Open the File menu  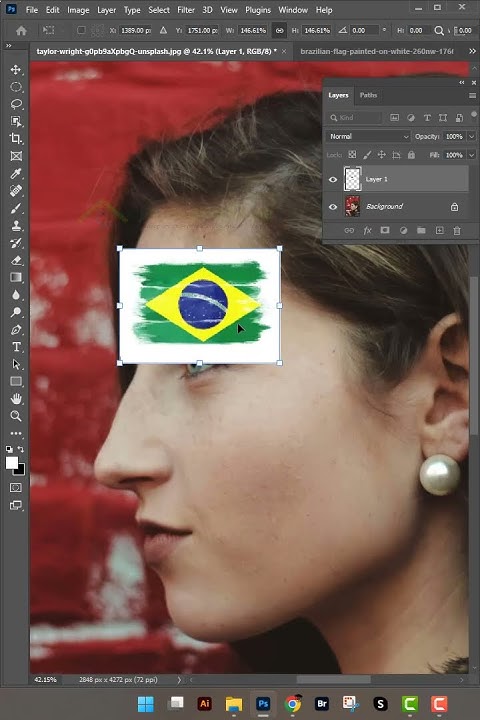click(32, 10)
